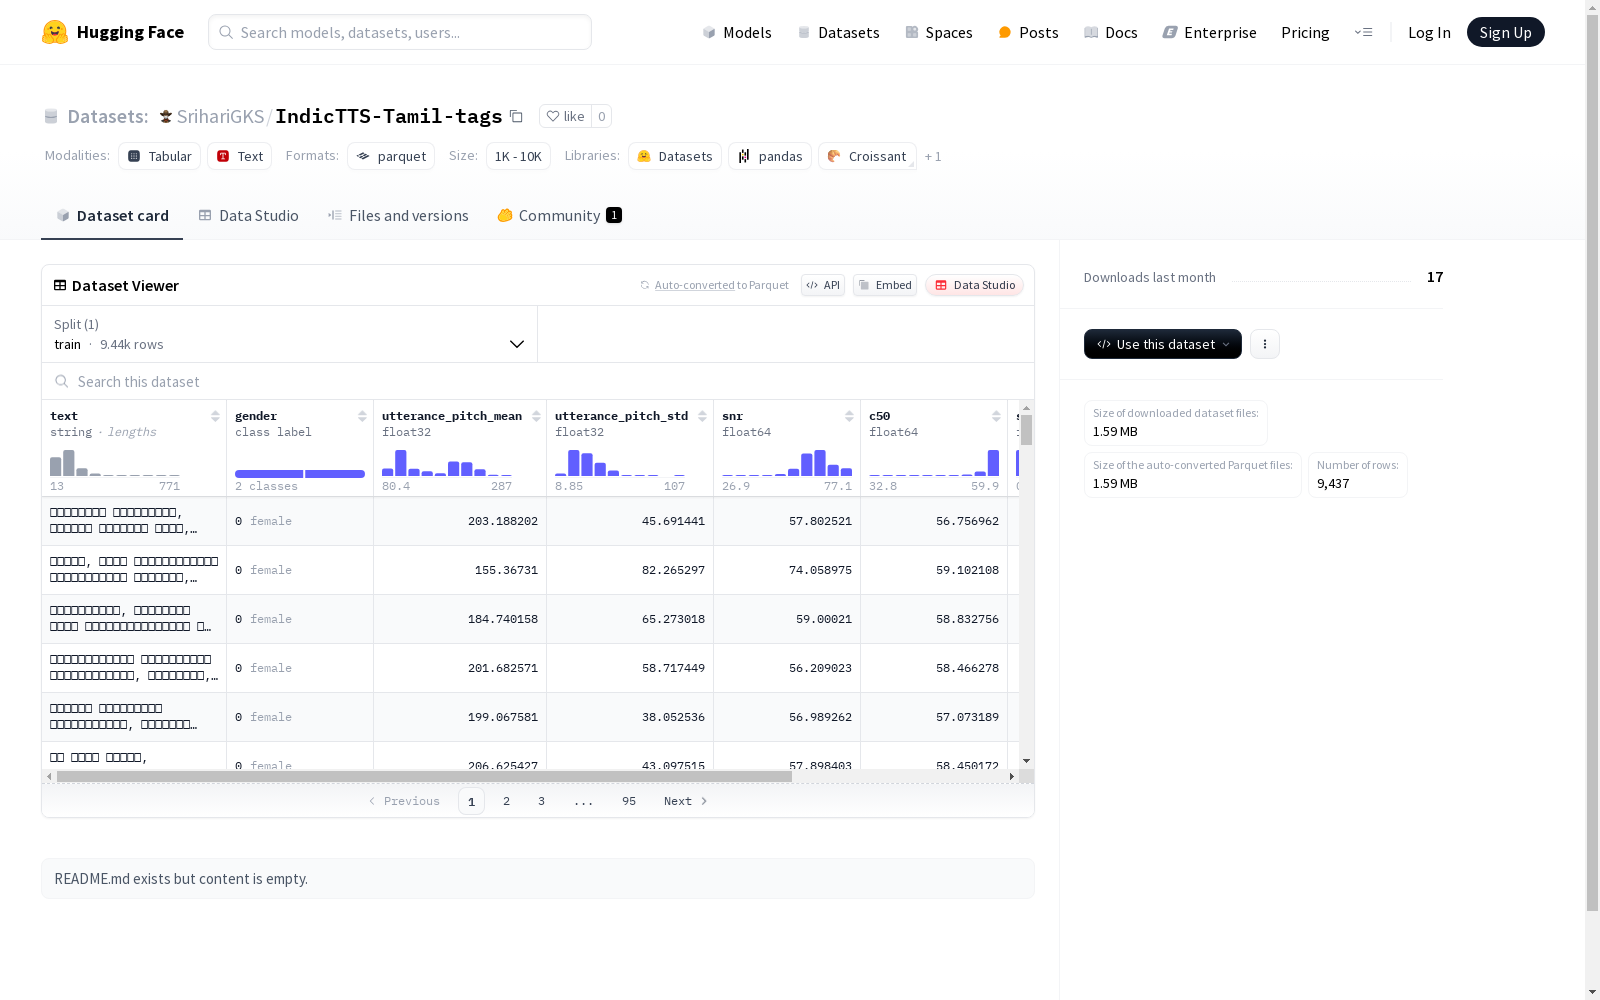Expand the Split train dropdown
The image size is (1600, 1000).
coord(290,334)
